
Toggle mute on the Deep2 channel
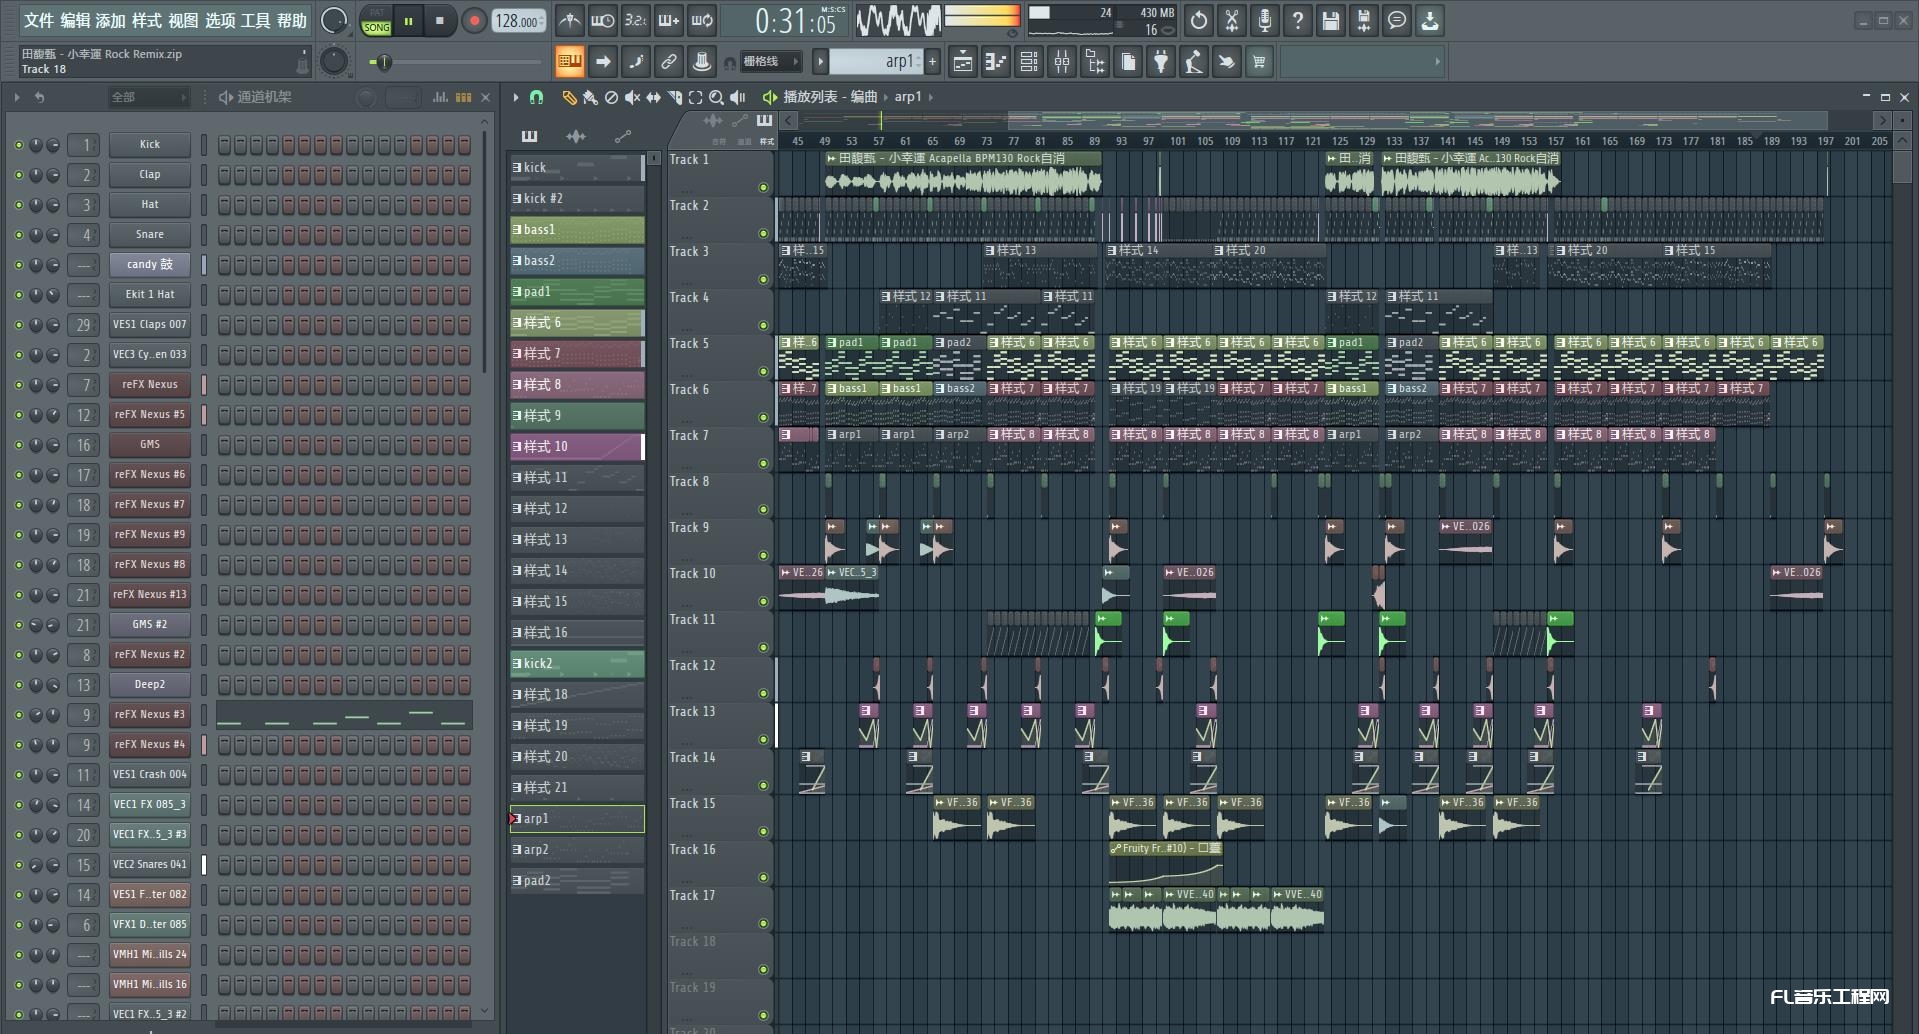pos(18,685)
